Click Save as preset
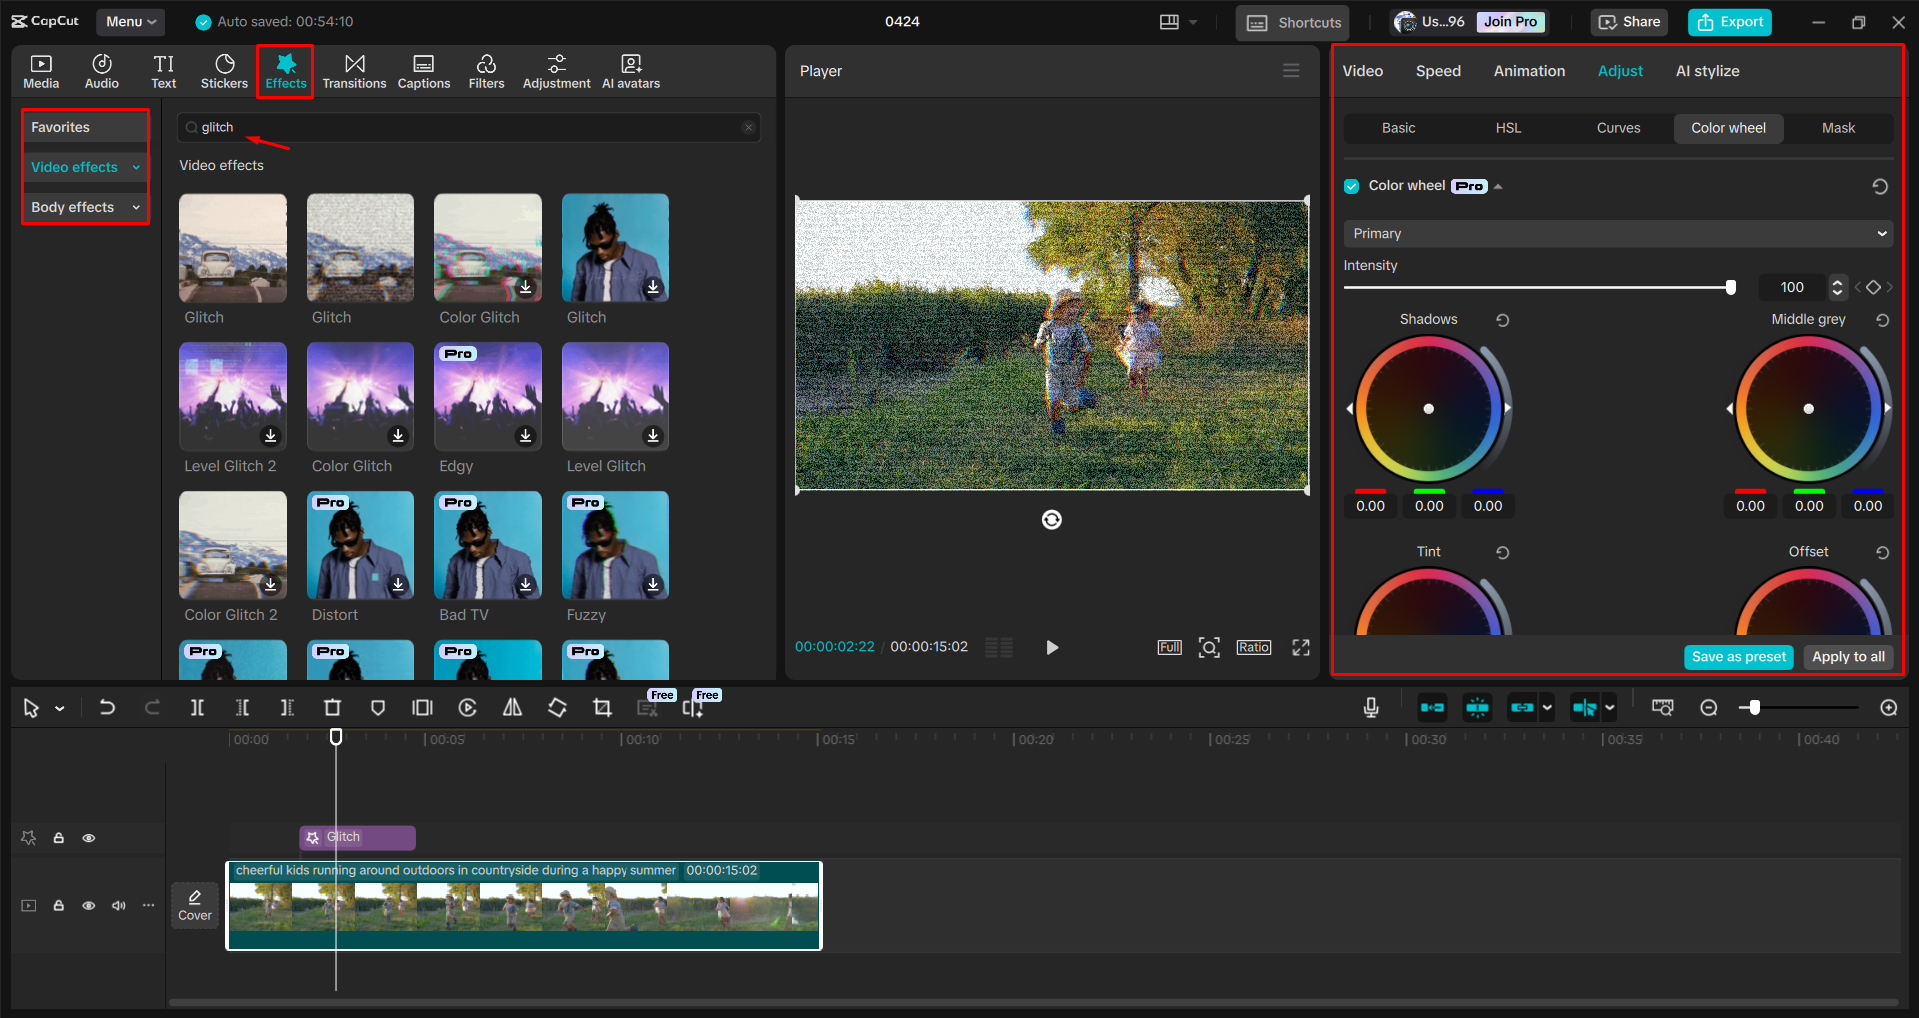The height and width of the screenshot is (1018, 1919). [x=1738, y=657]
